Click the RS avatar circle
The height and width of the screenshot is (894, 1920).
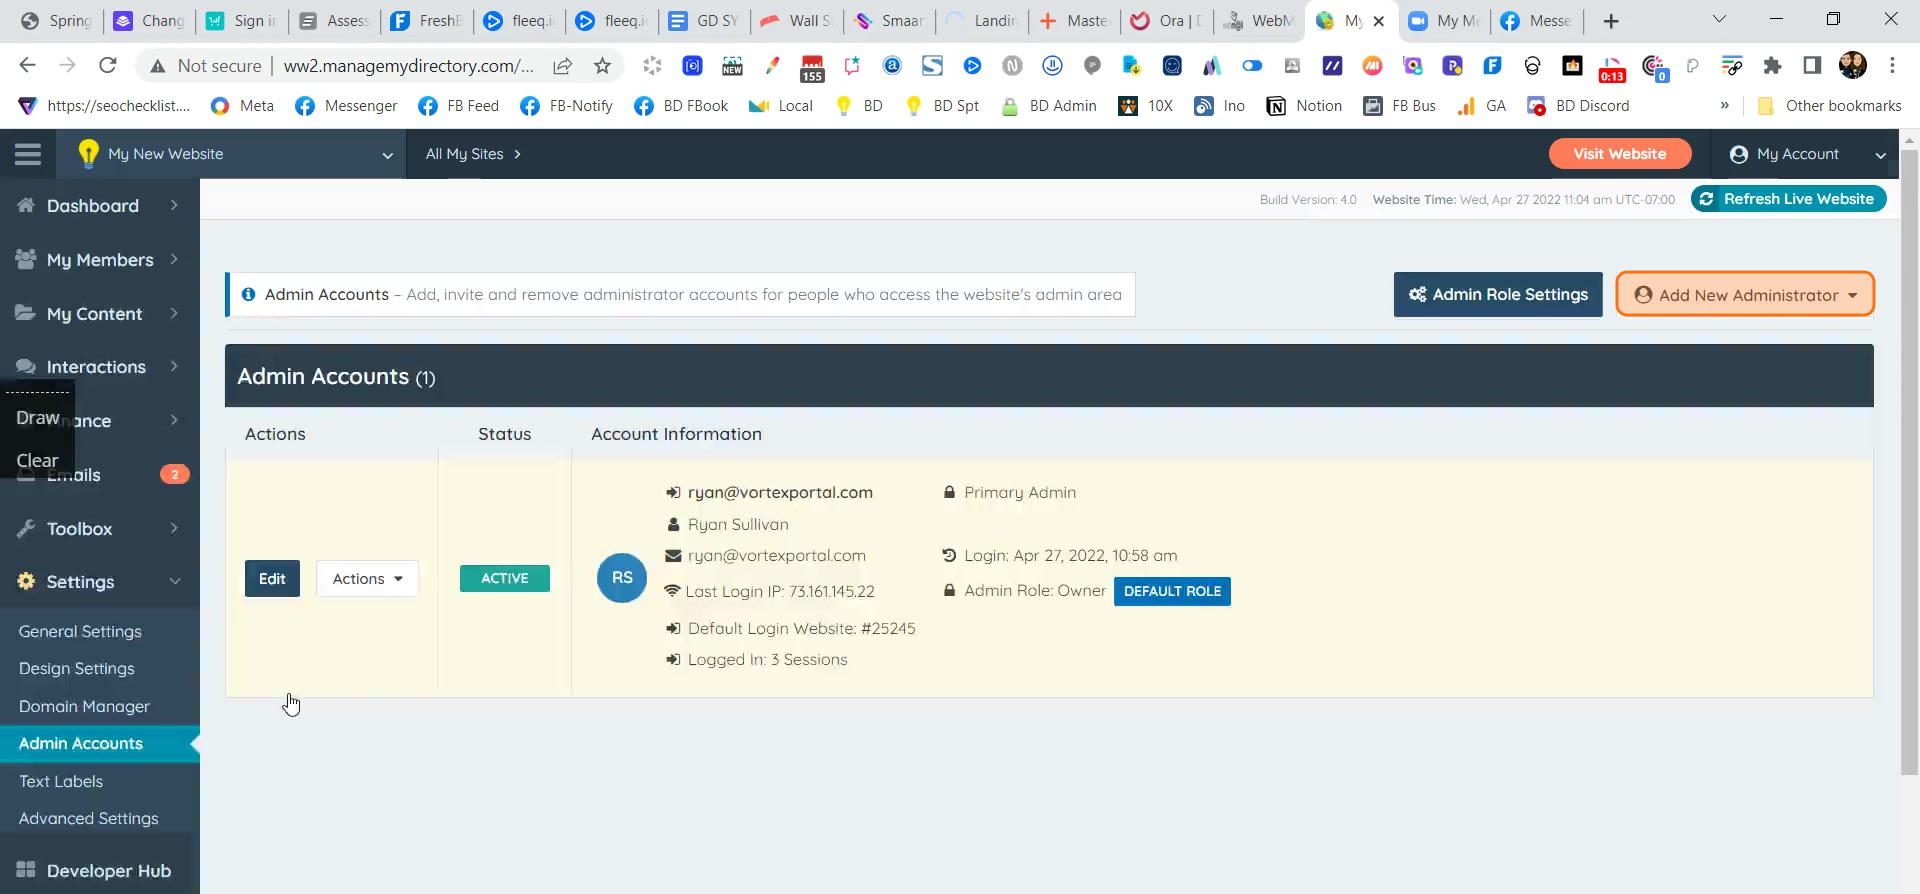[622, 578]
